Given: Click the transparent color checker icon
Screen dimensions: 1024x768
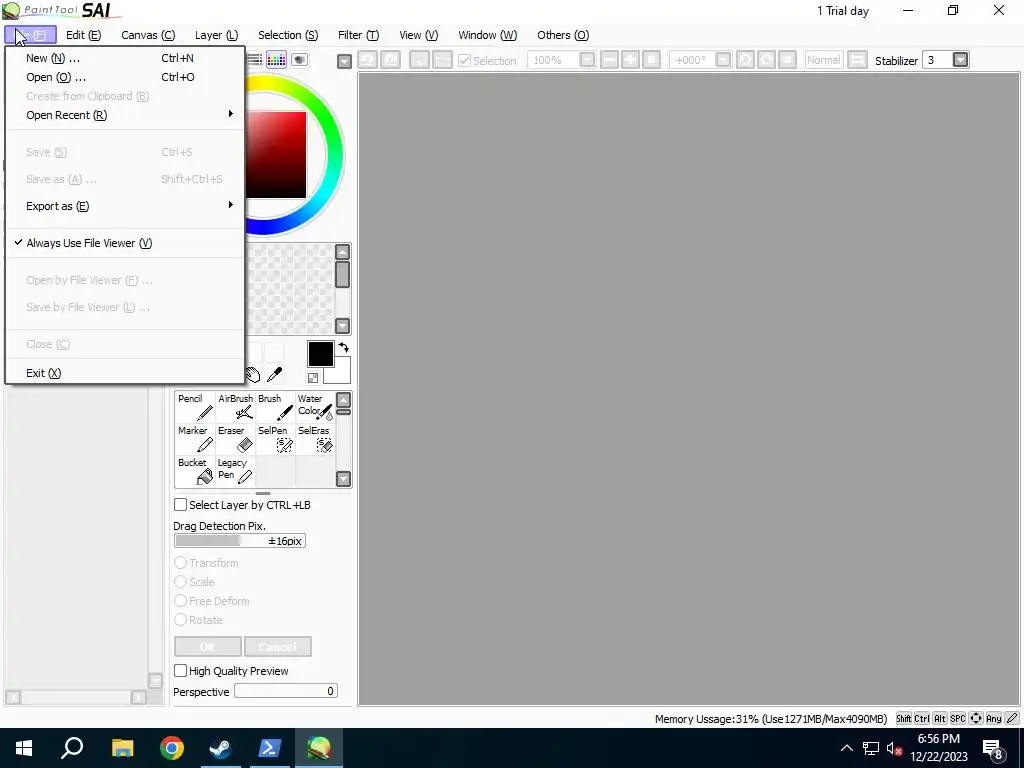Looking at the screenshot, I should (x=313, y=377).
